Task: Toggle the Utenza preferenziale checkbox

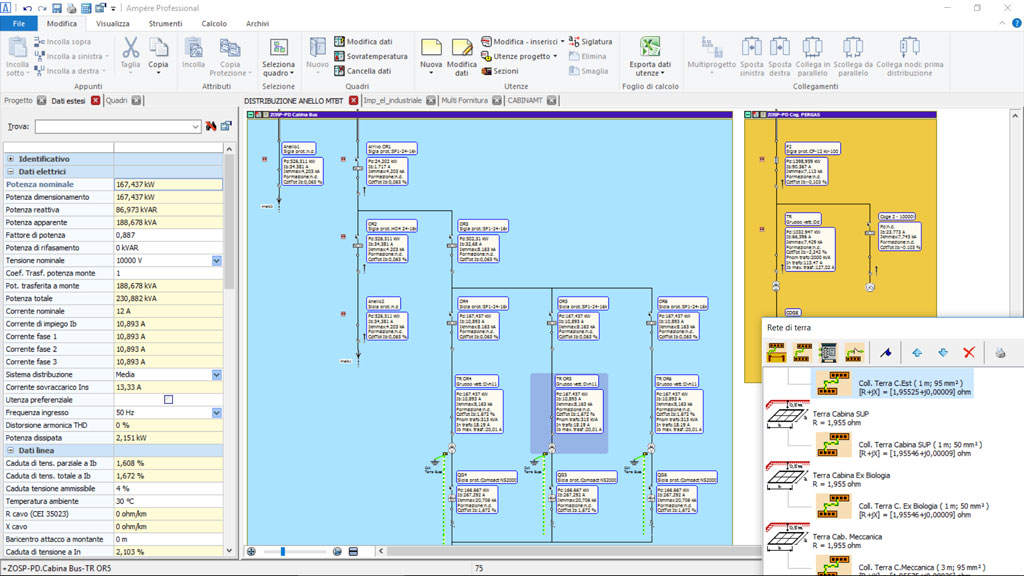Action: [168, 400]
